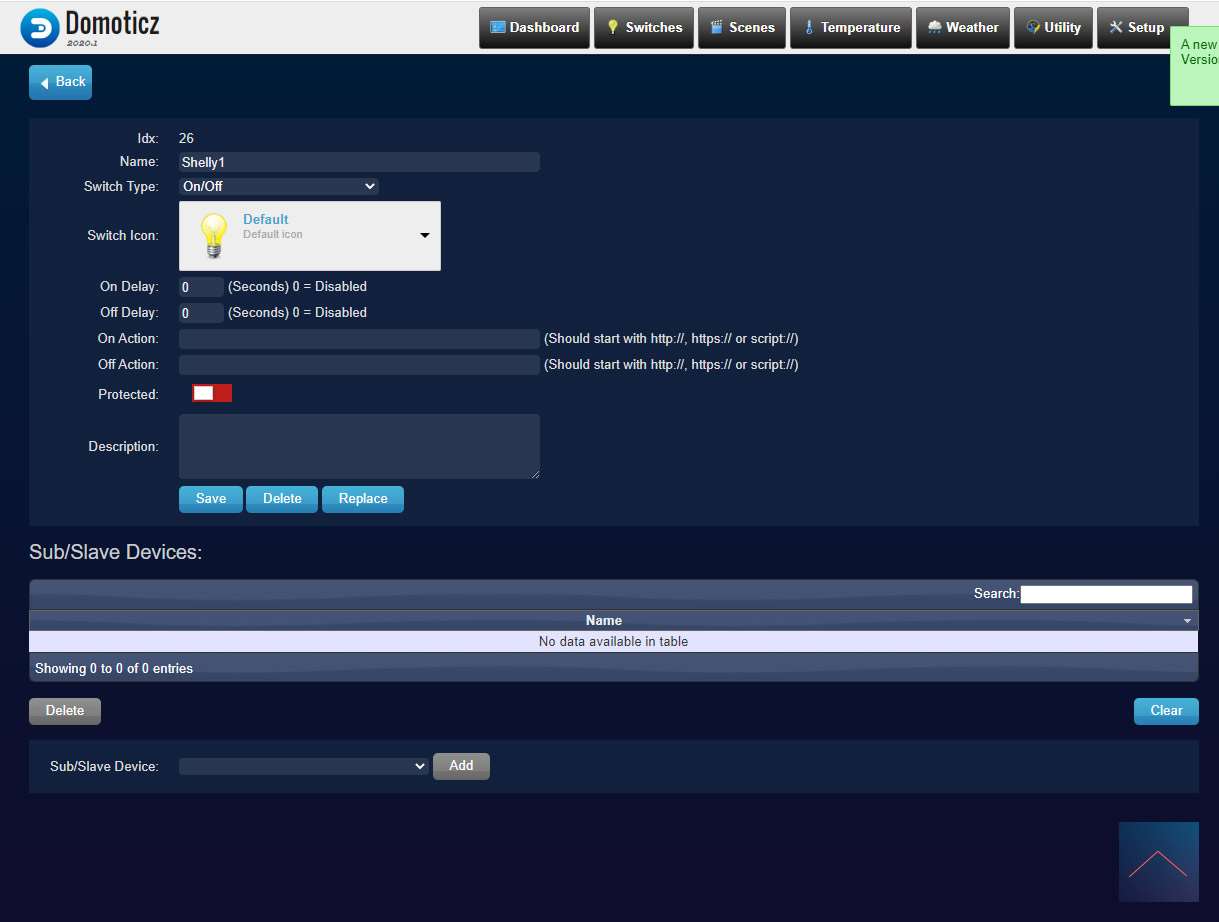
Task: Open Weather via cloud icon
Action: pos(934,28)
